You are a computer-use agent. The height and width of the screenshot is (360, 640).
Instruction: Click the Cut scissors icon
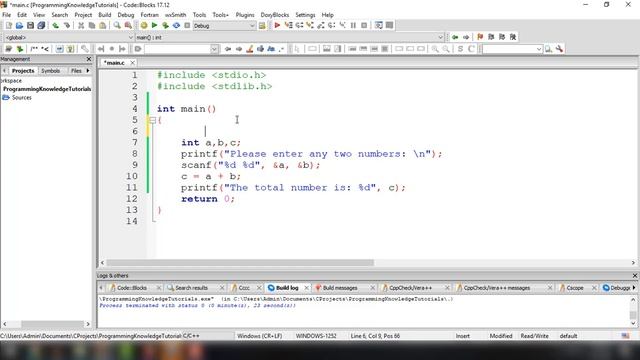coord(81,26)
